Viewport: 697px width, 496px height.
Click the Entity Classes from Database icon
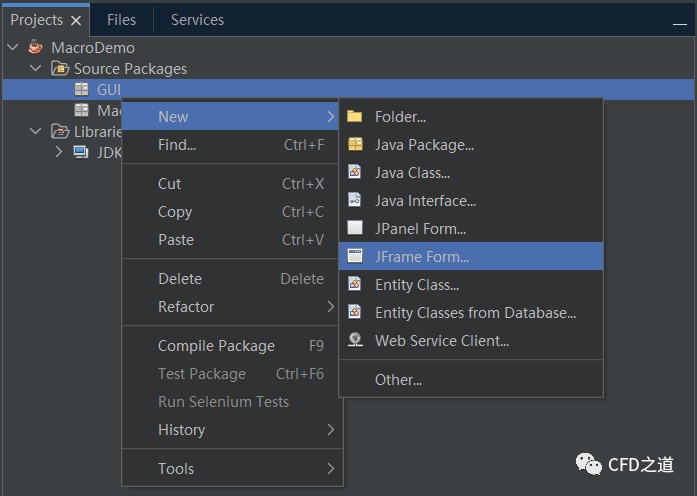(354, 313)
